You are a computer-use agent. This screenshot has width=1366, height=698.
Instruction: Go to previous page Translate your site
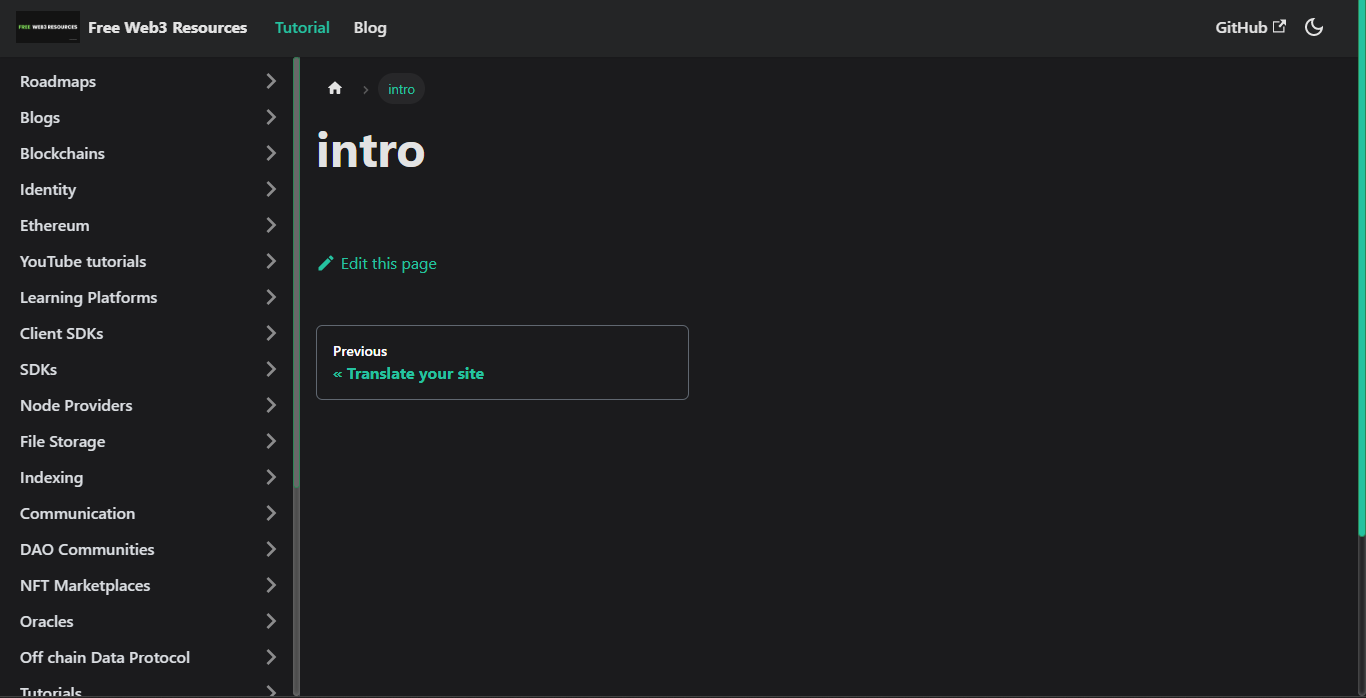(x=502, y=362)
